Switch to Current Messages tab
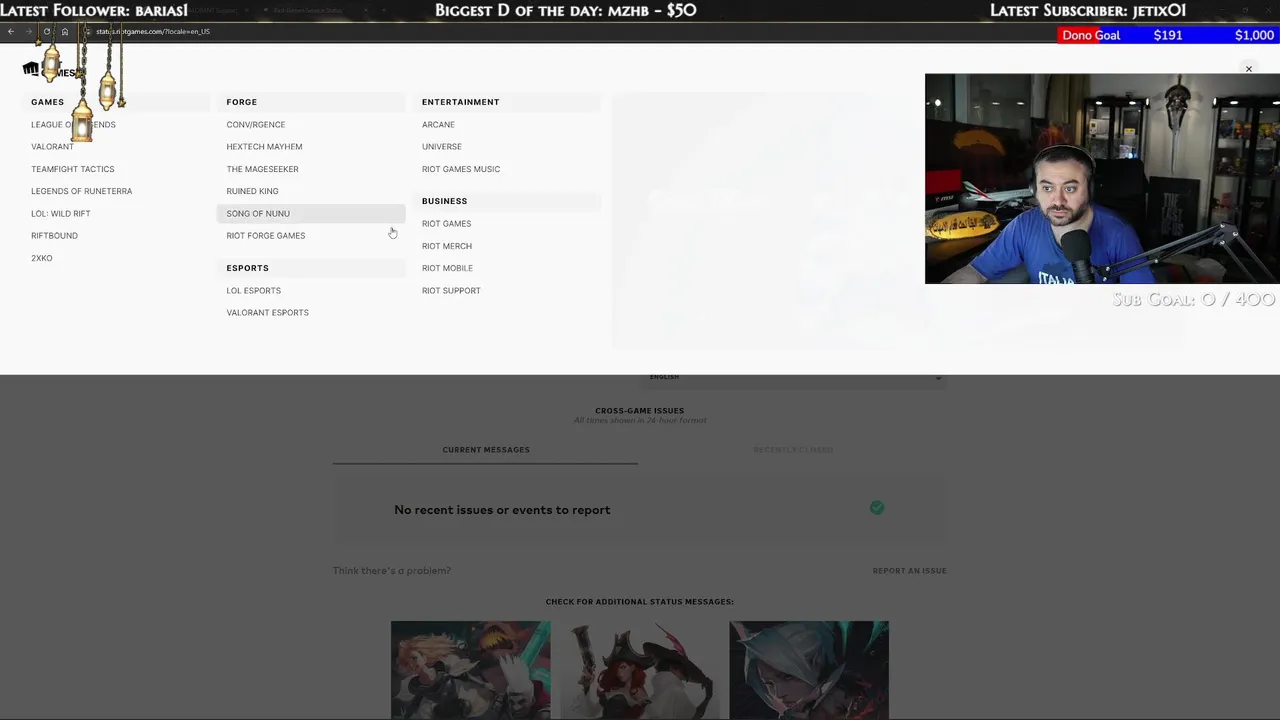Screen dimensions: 1280x720 tap(486, 450)
